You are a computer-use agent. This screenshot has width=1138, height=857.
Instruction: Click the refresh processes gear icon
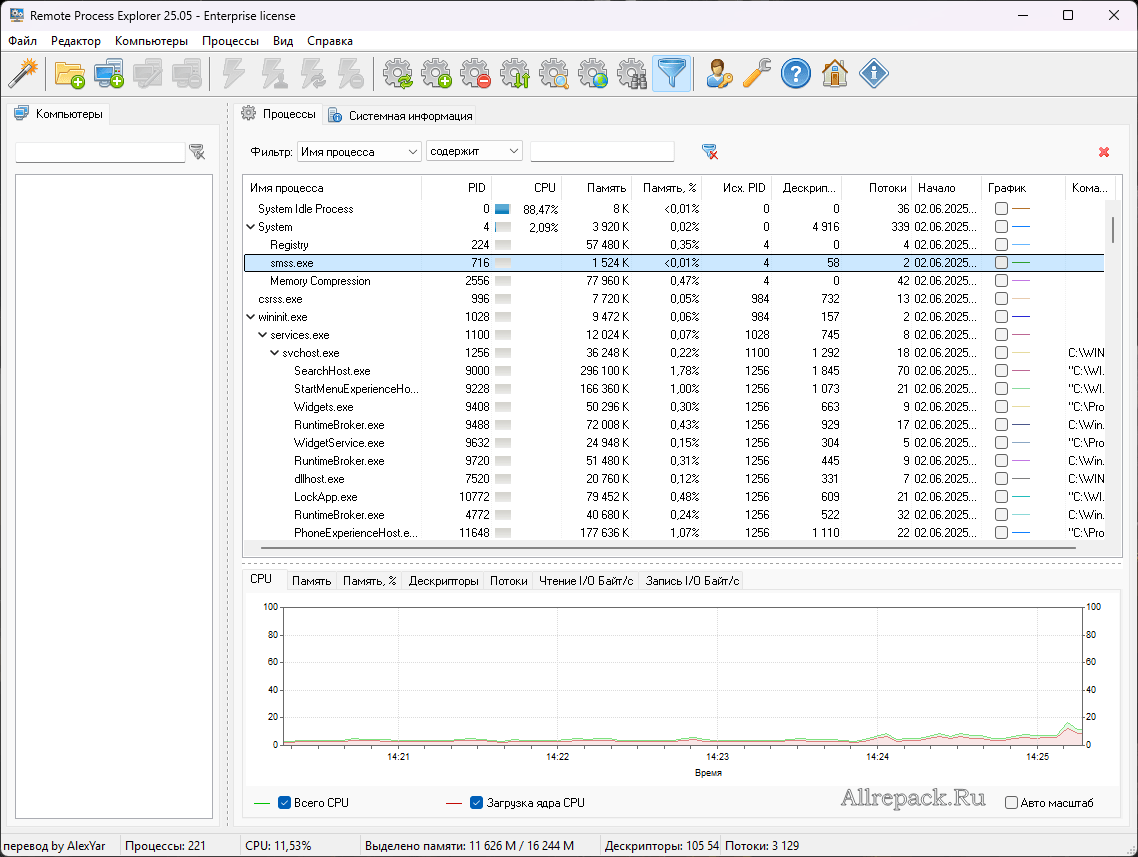[398, 73]
